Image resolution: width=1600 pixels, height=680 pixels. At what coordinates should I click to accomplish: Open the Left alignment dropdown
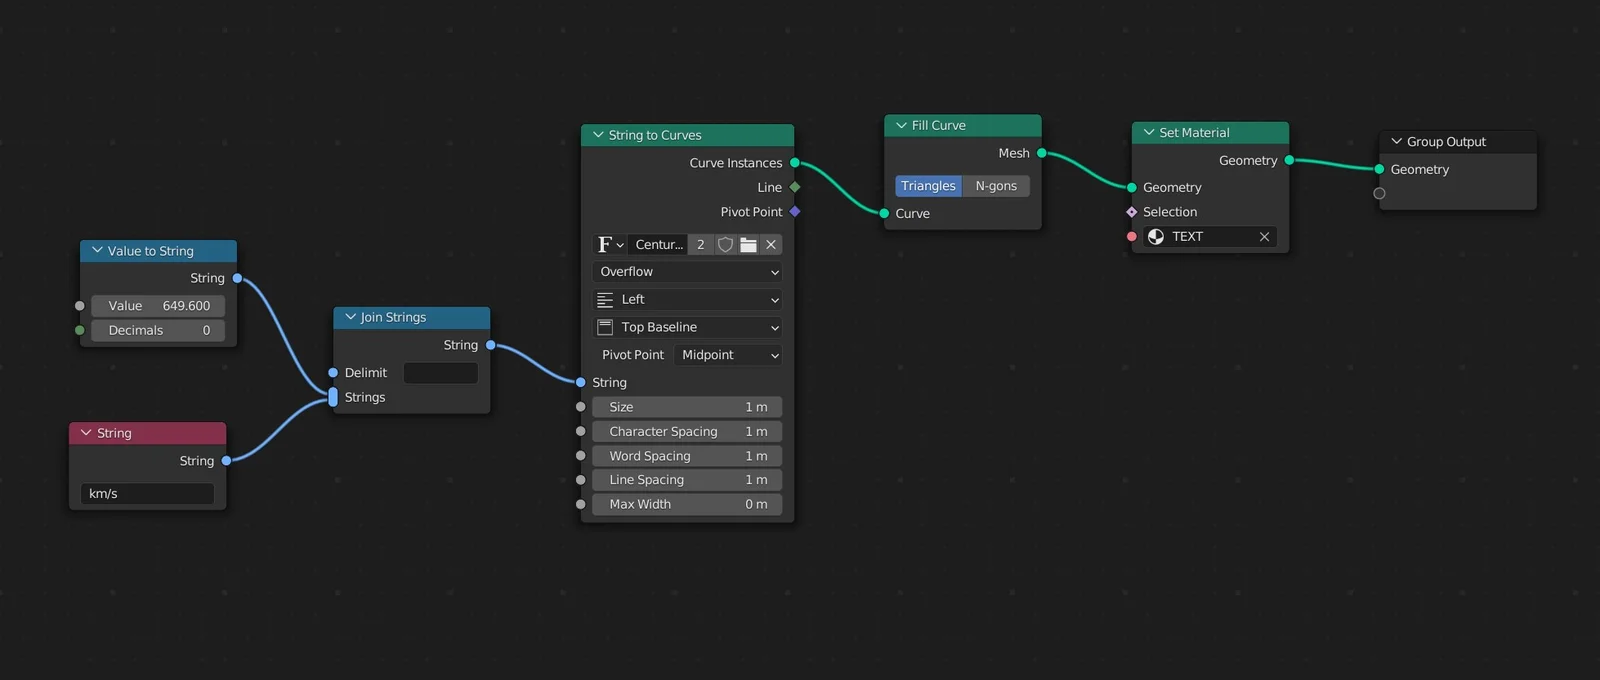pos(687,300)
